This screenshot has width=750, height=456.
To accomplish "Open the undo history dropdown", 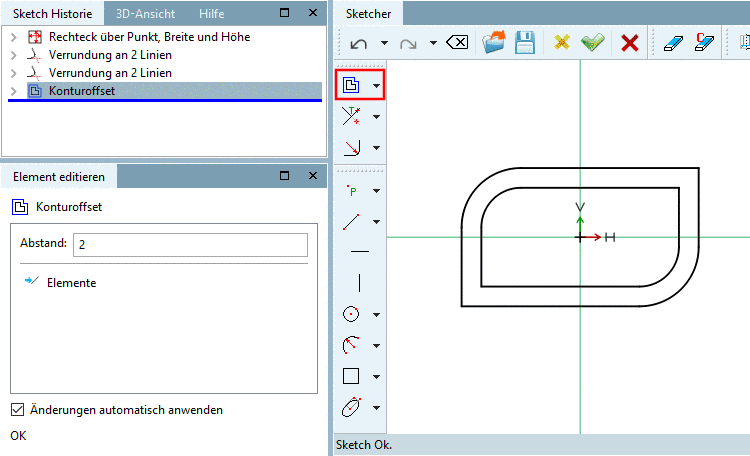I will click(384, 43).
